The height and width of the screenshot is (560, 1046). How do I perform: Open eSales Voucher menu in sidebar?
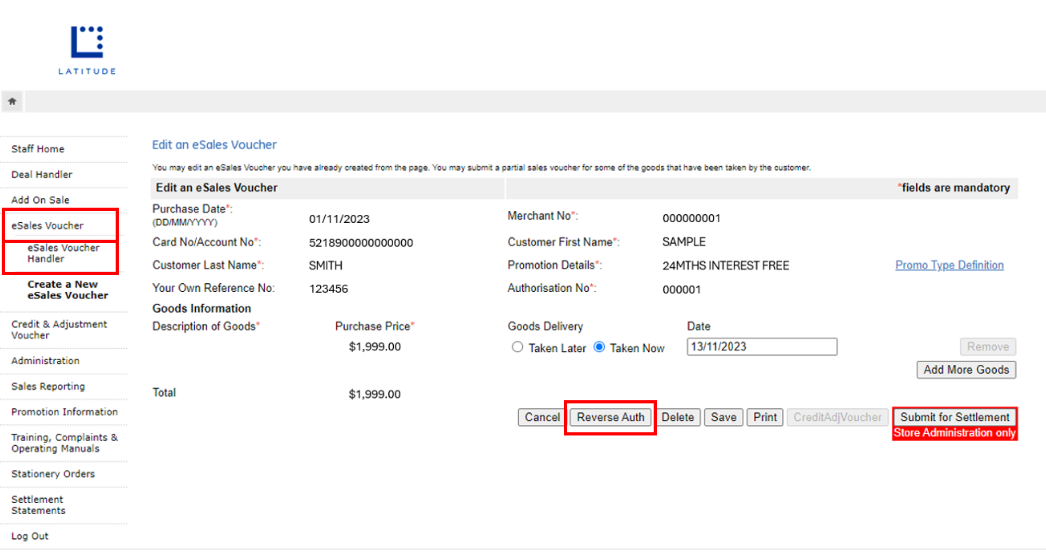coord(48,226)
